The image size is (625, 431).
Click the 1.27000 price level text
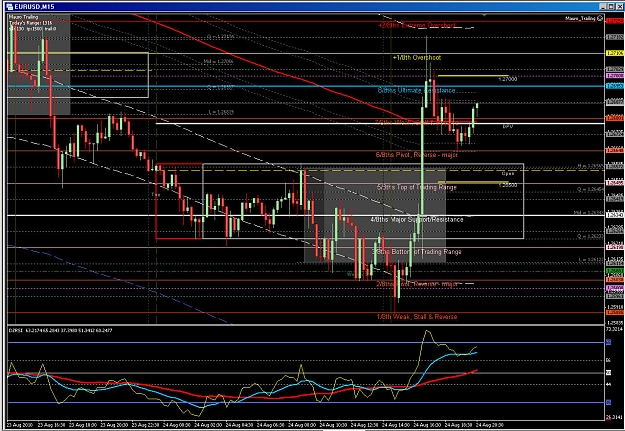[508, 79]
